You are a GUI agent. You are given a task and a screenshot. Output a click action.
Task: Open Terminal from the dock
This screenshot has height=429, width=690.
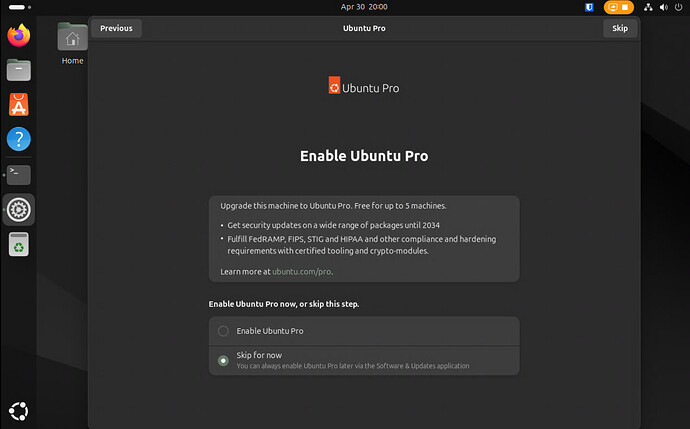click(x=18, y=175)
